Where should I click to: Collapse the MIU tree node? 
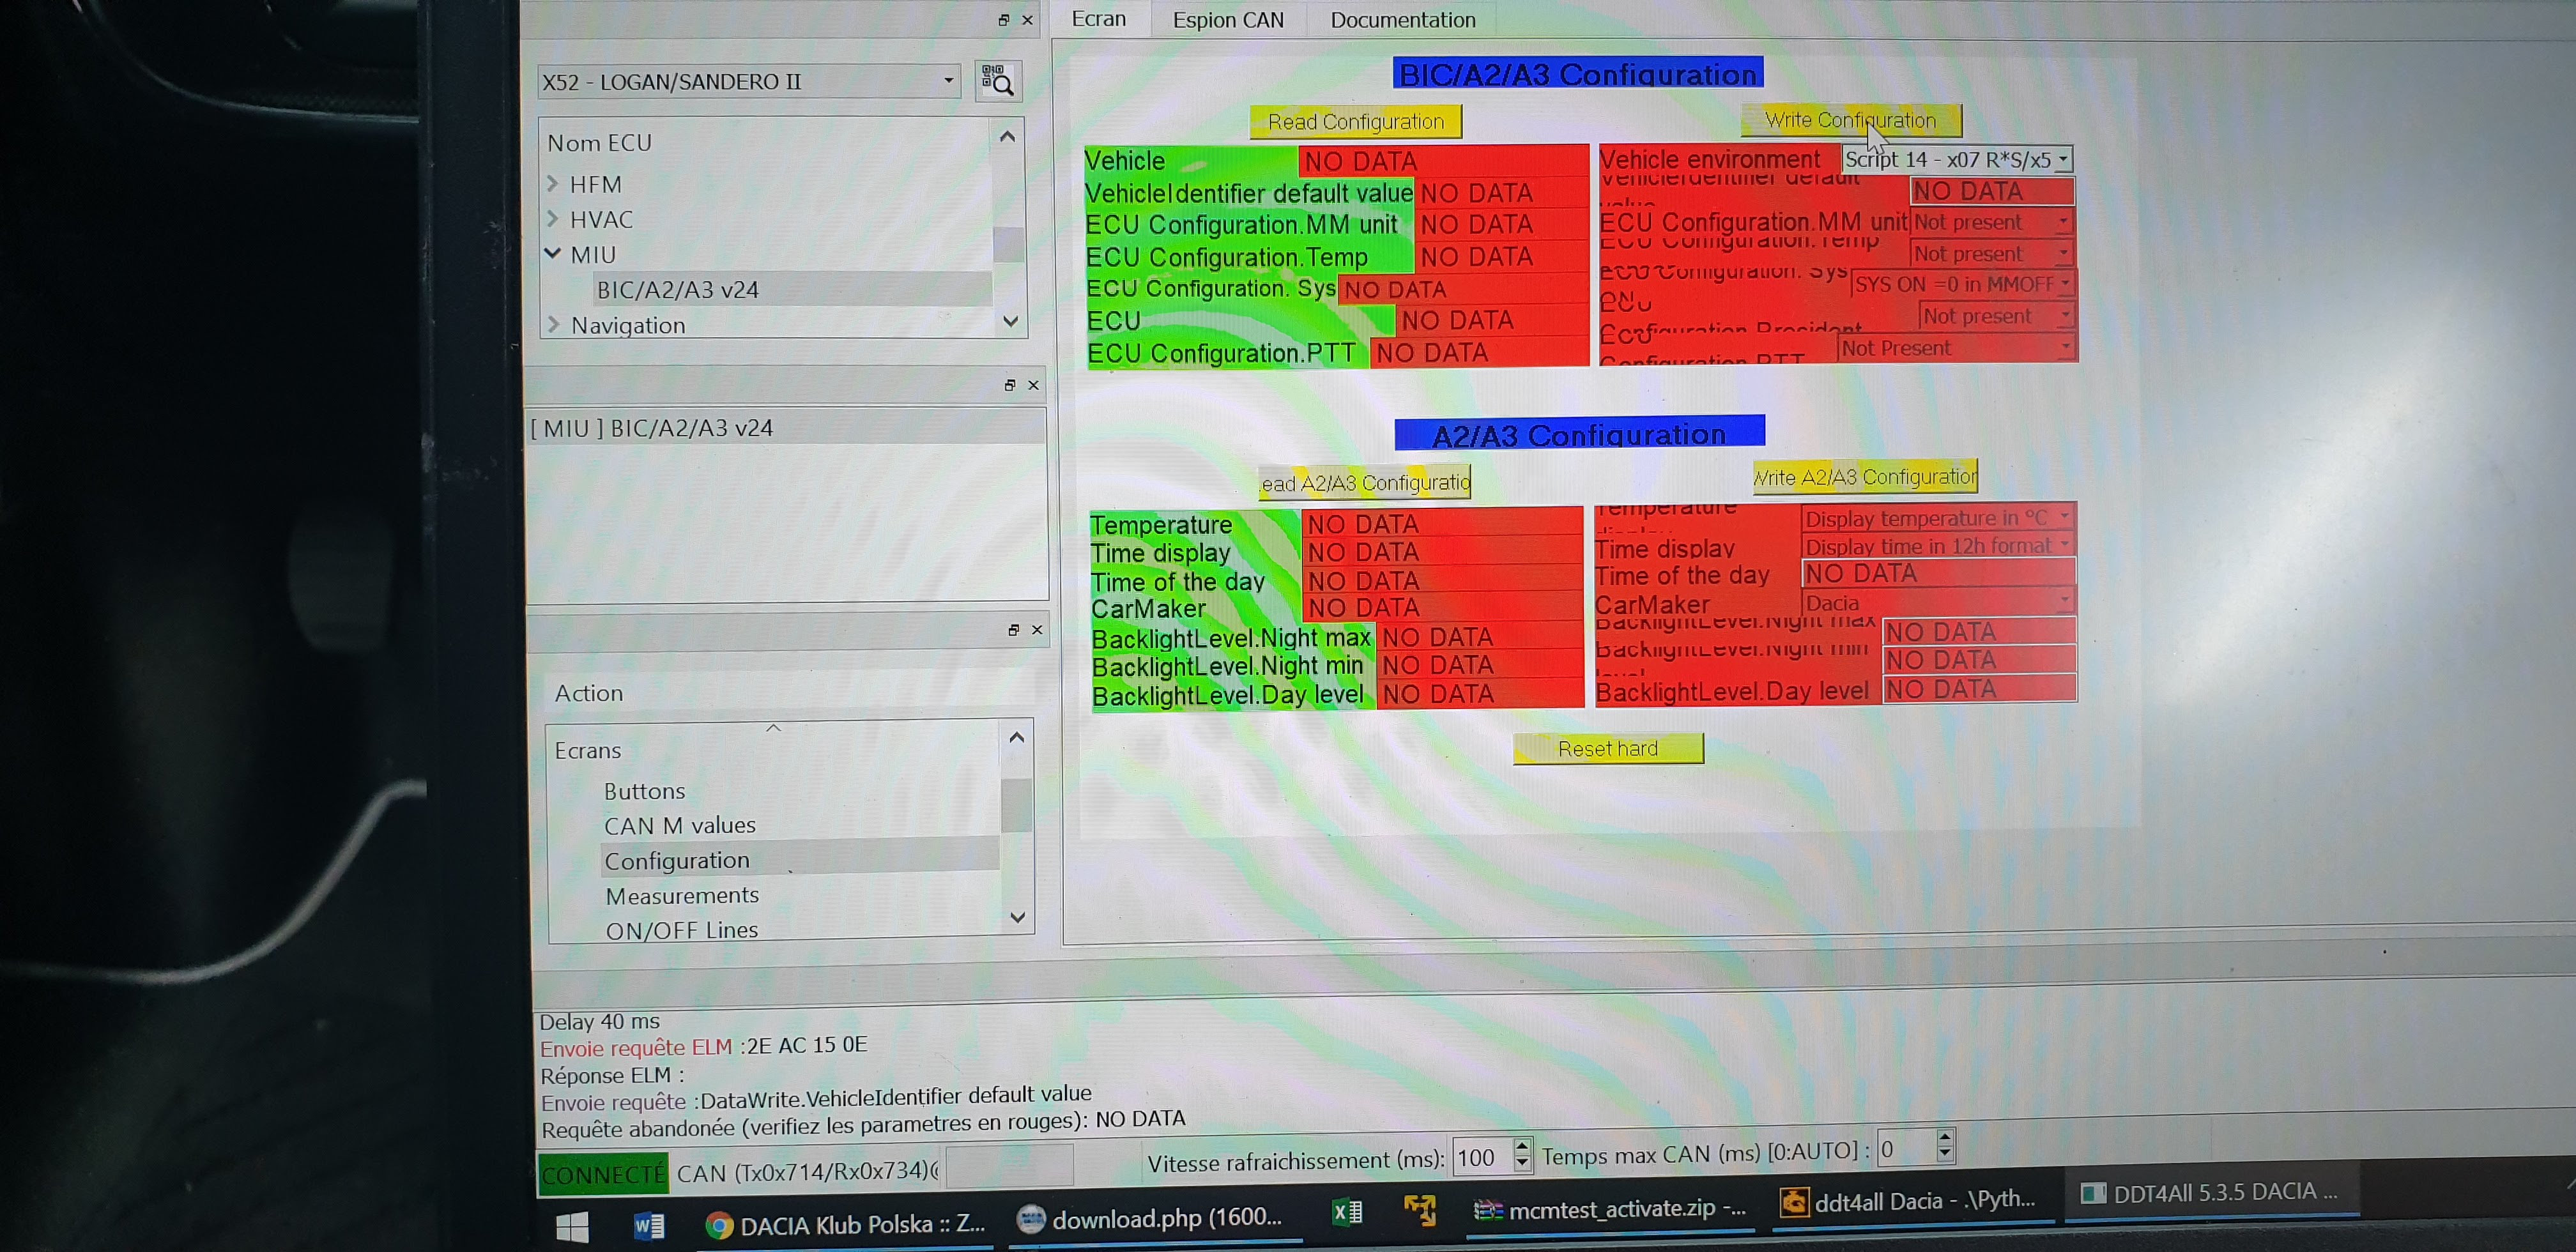click(x=553, y=254)
